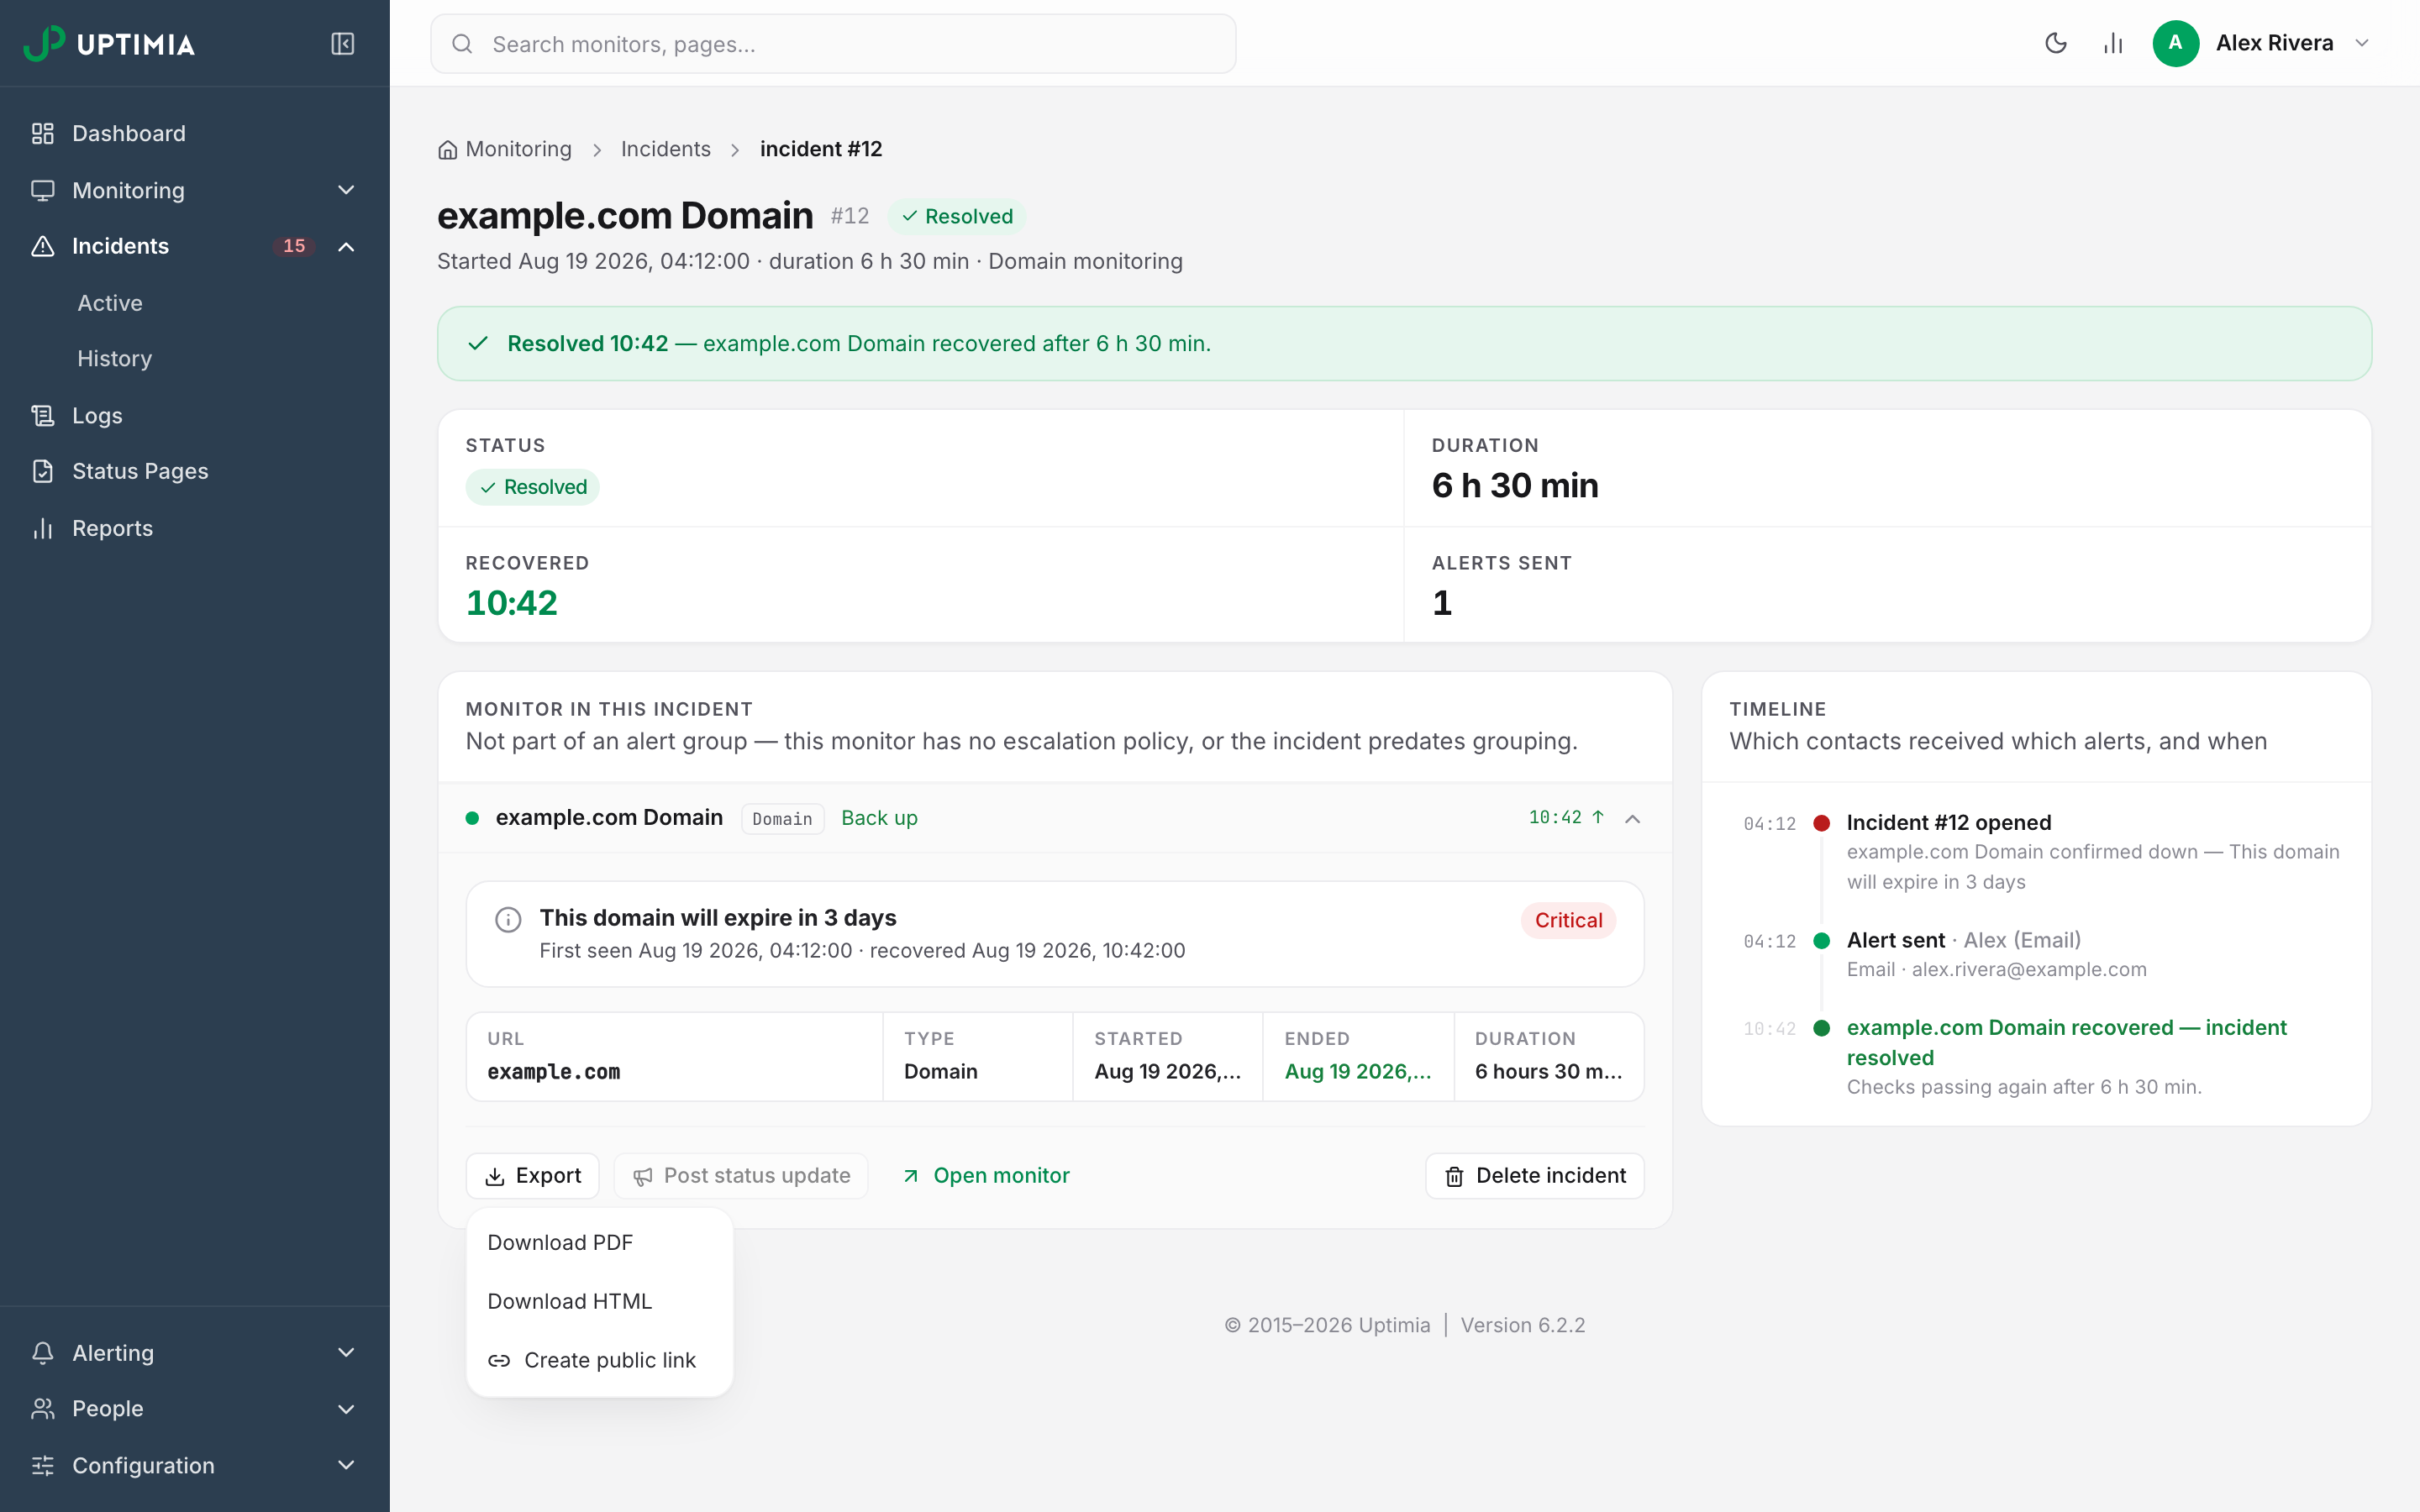Click the home icon in breadcrumb
The width and height of the screenshot is (2420, 1512).
[447, 150]
